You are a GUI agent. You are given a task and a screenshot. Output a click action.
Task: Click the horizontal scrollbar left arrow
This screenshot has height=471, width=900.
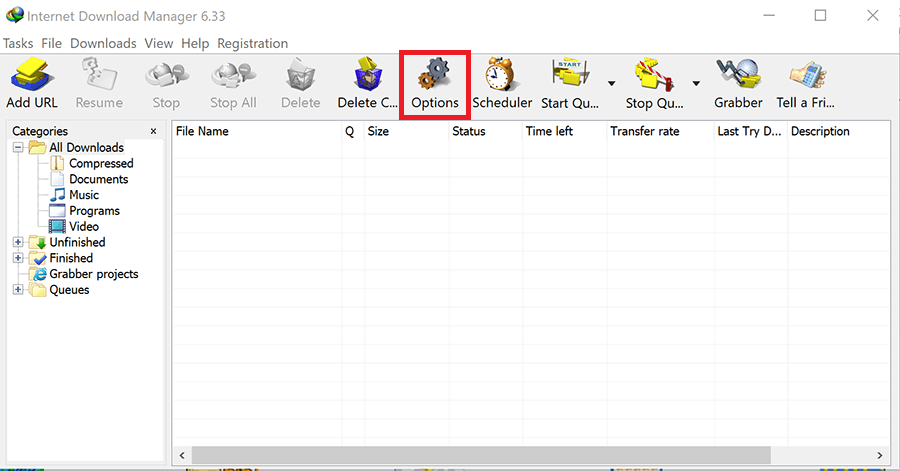(182, 456)
